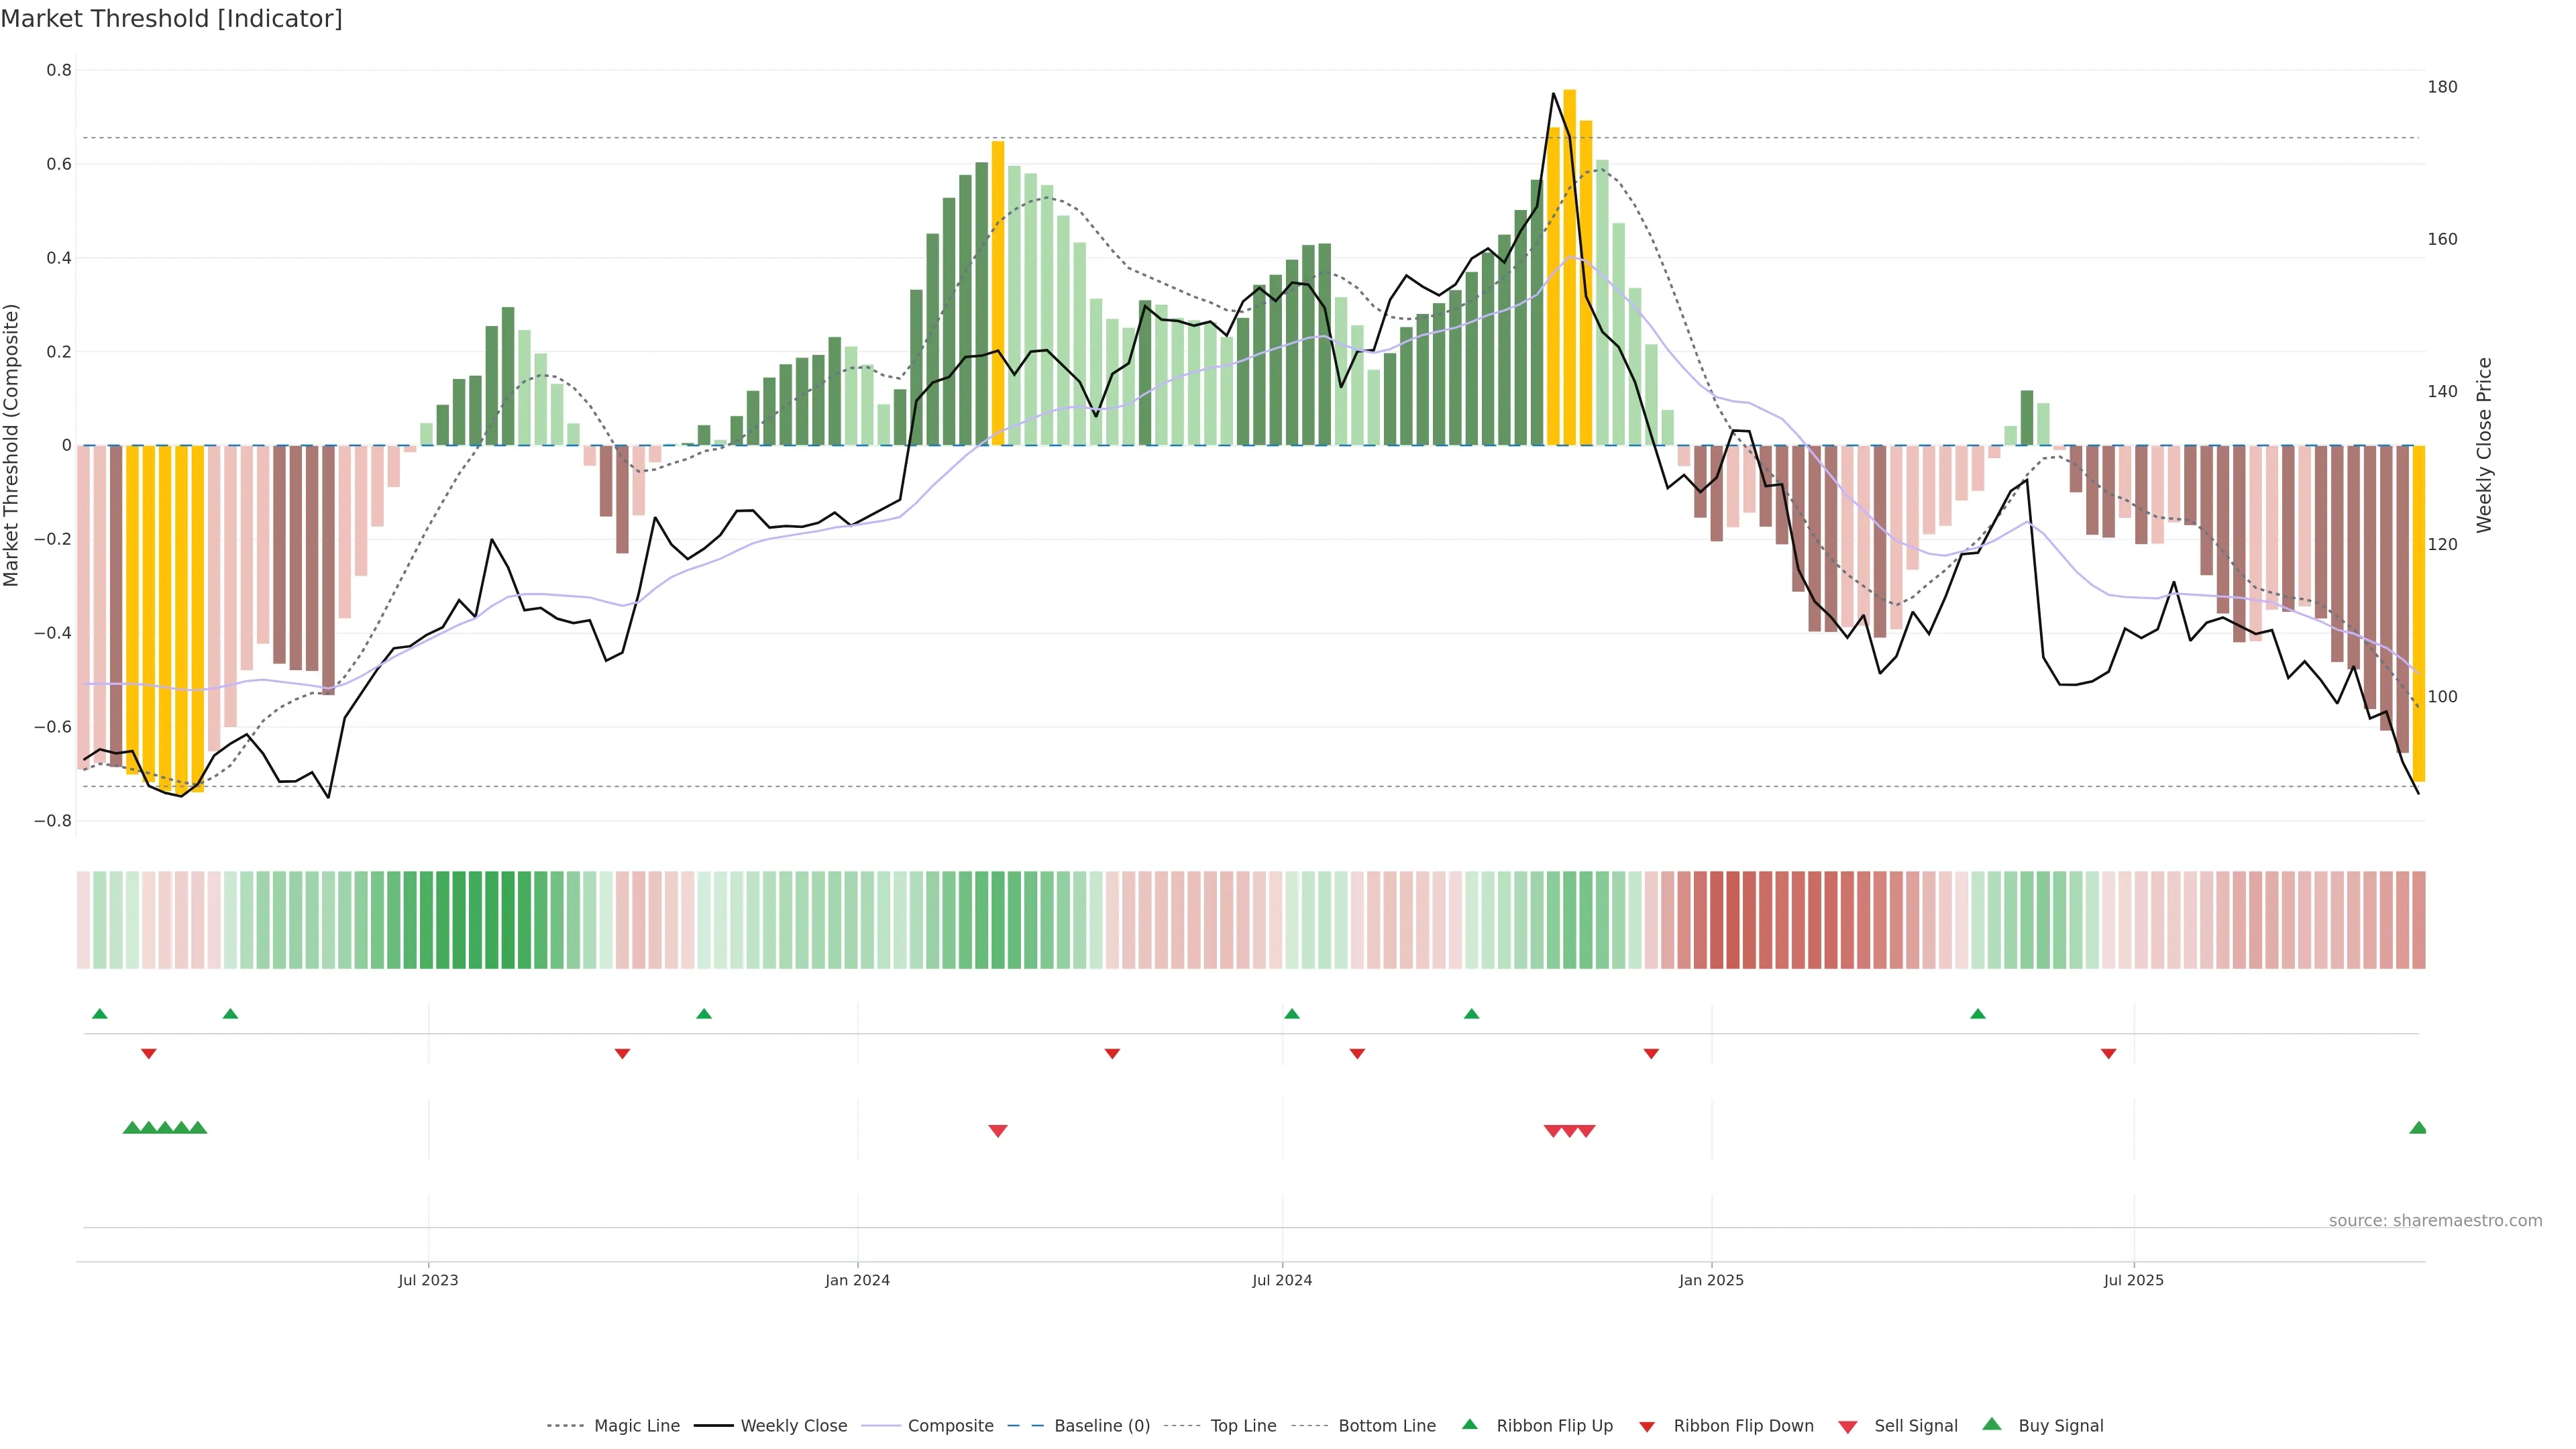Click Sell Signal legend red triangle
This screenshot has width=2576, height=1449.
1848,1426
